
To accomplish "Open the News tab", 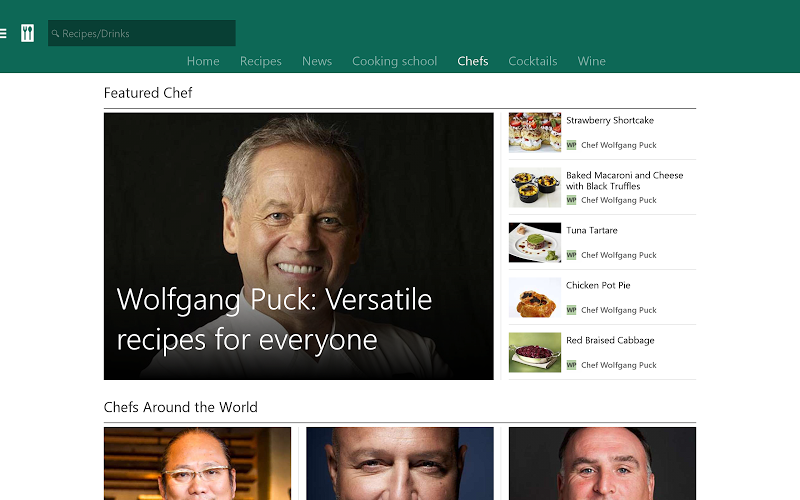I will tap(317, 61).
